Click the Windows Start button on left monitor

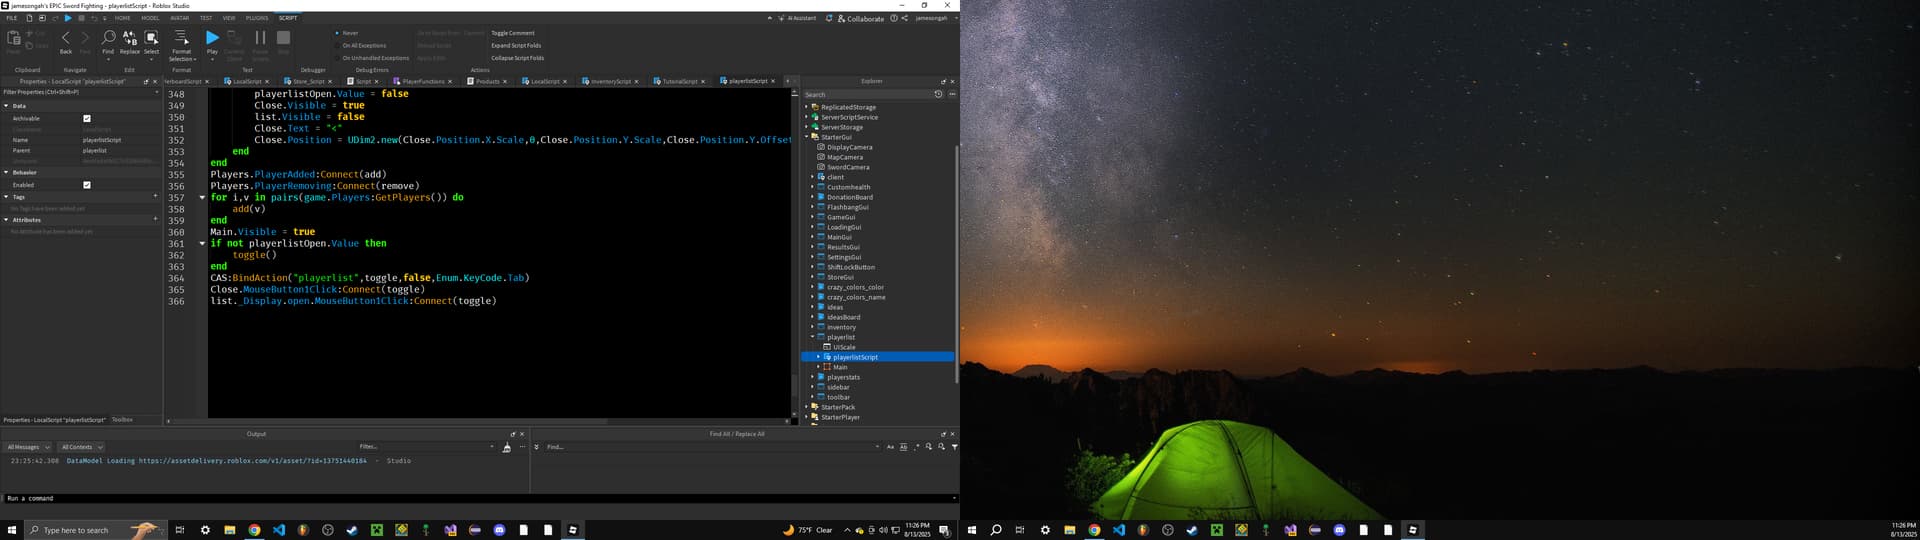12,530
